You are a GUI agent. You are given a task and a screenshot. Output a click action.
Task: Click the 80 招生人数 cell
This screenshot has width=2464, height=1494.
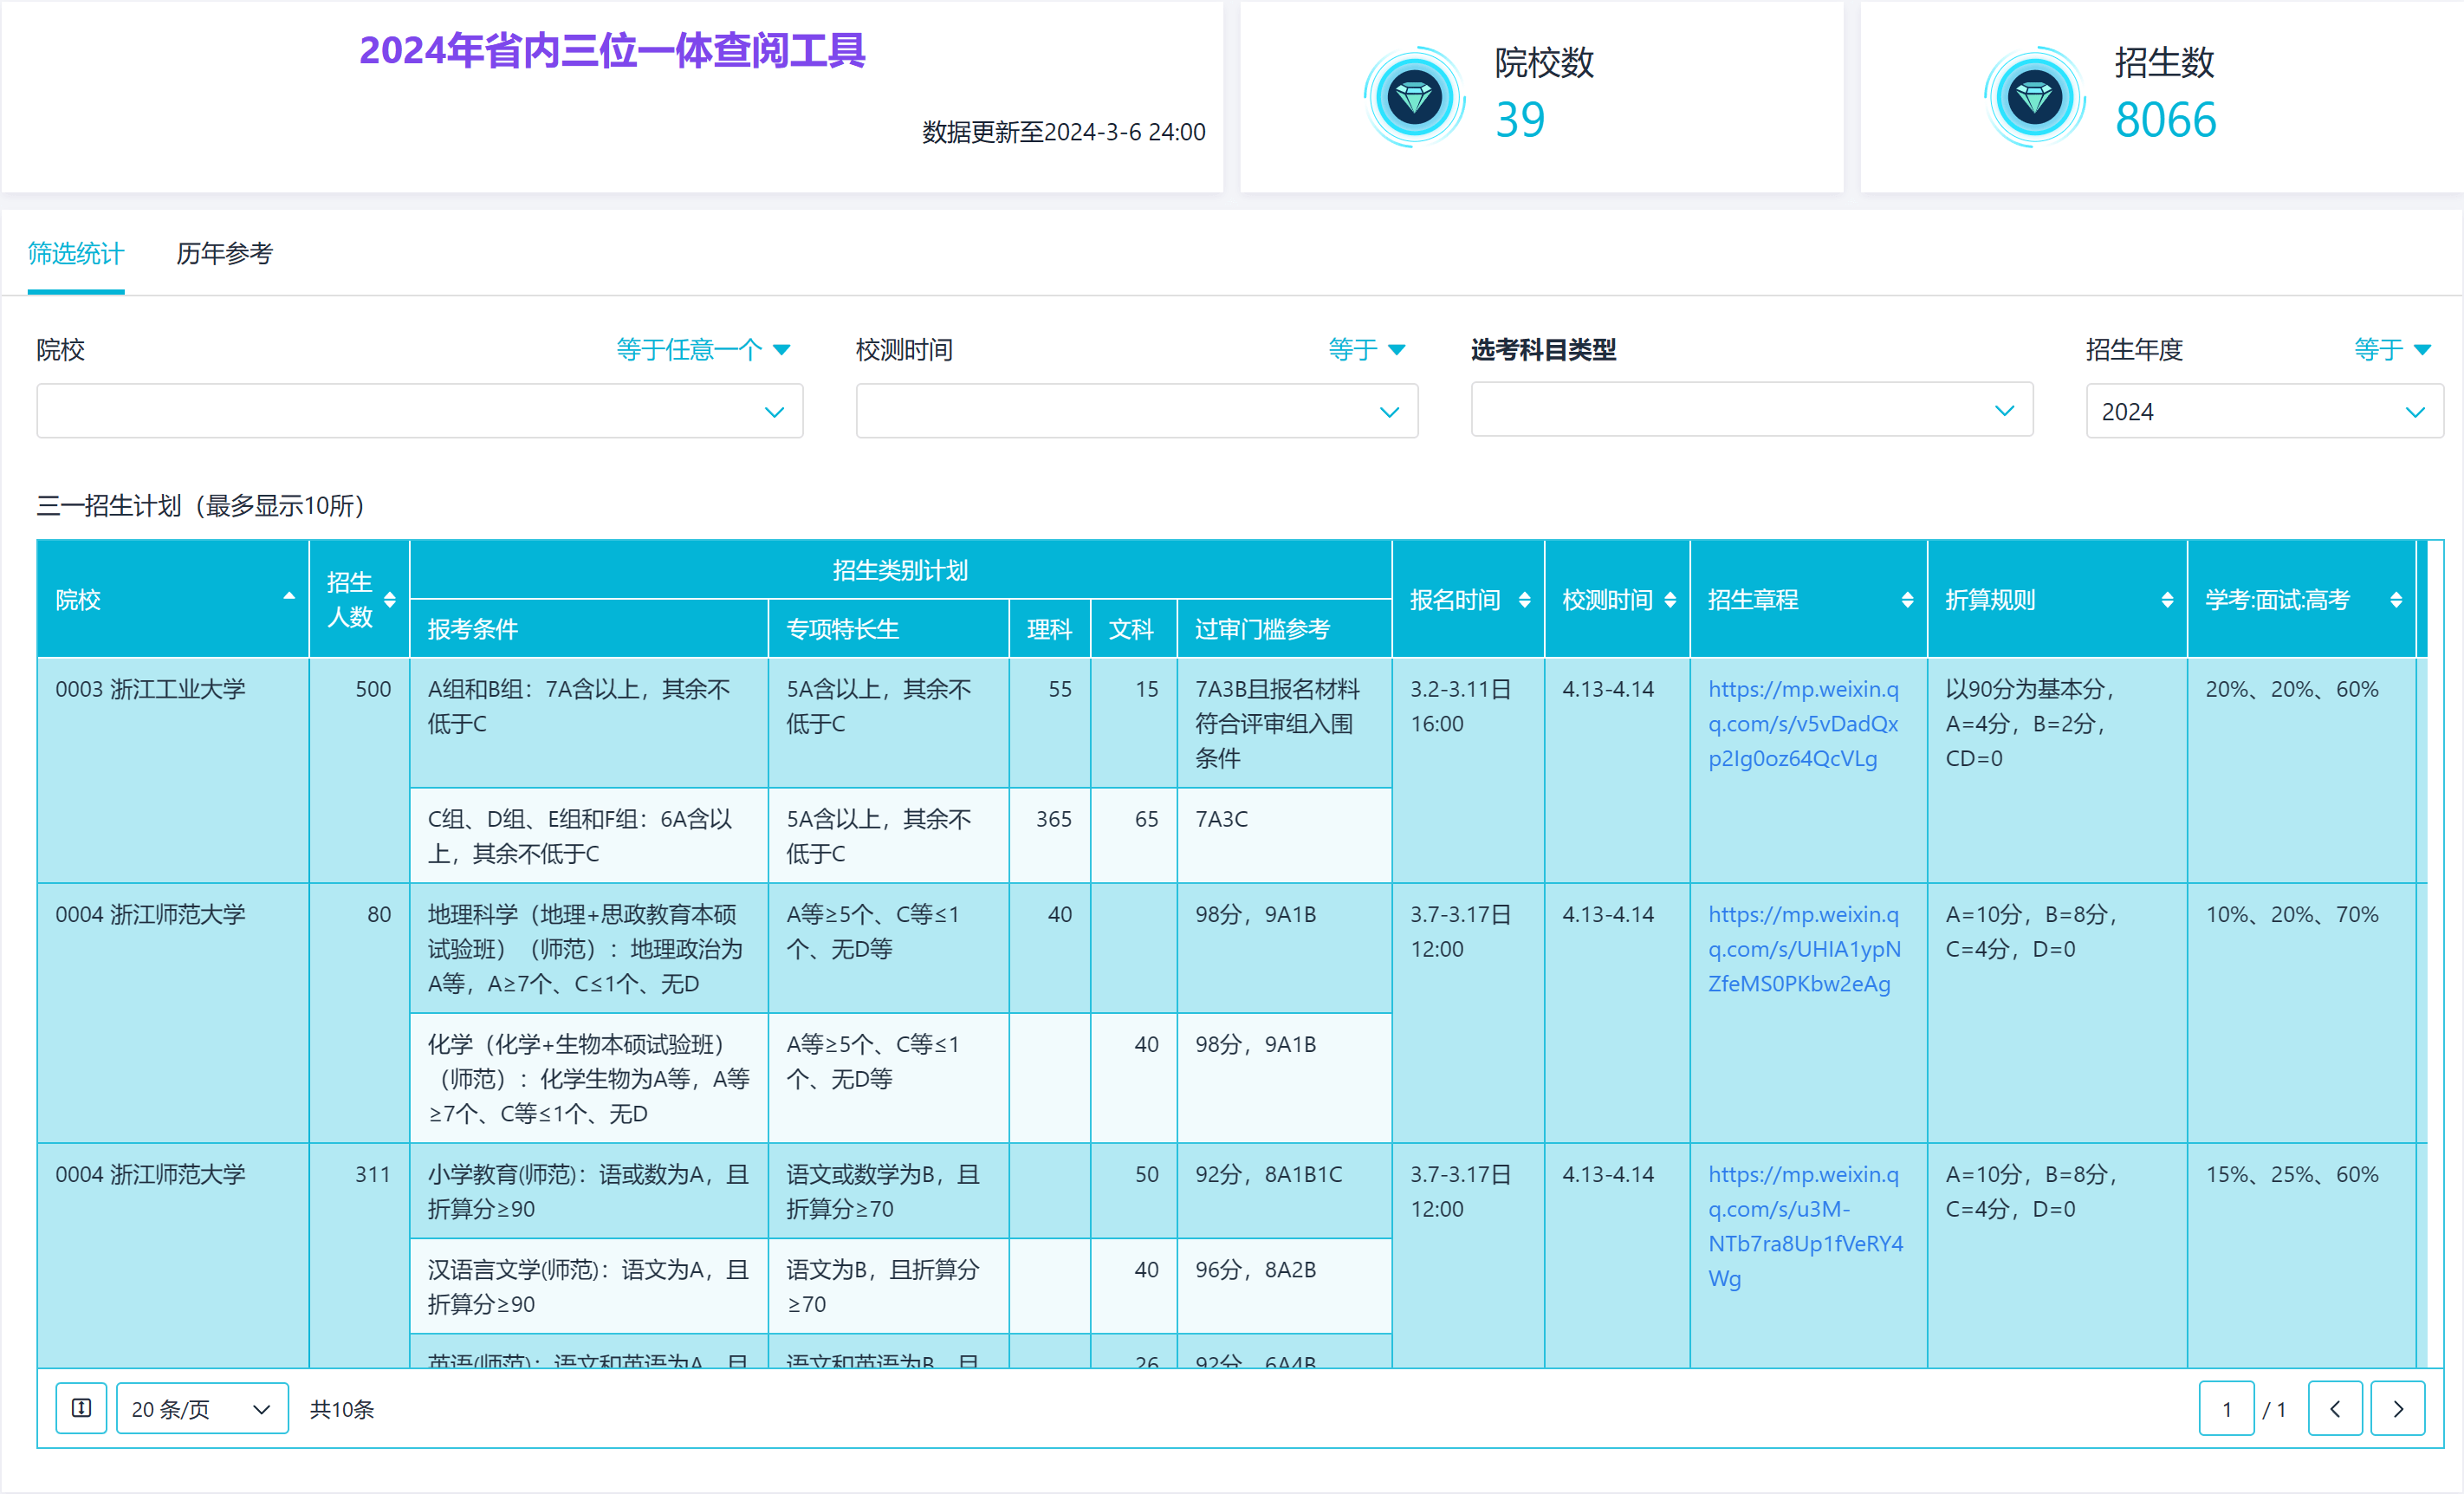(x=359, y=1012)
